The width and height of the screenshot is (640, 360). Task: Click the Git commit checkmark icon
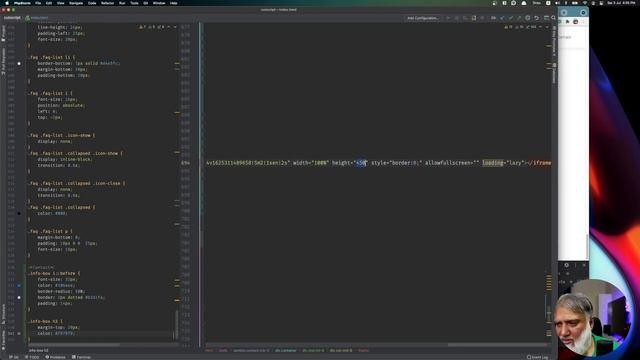pyautogui.click(x=511, y=18)
